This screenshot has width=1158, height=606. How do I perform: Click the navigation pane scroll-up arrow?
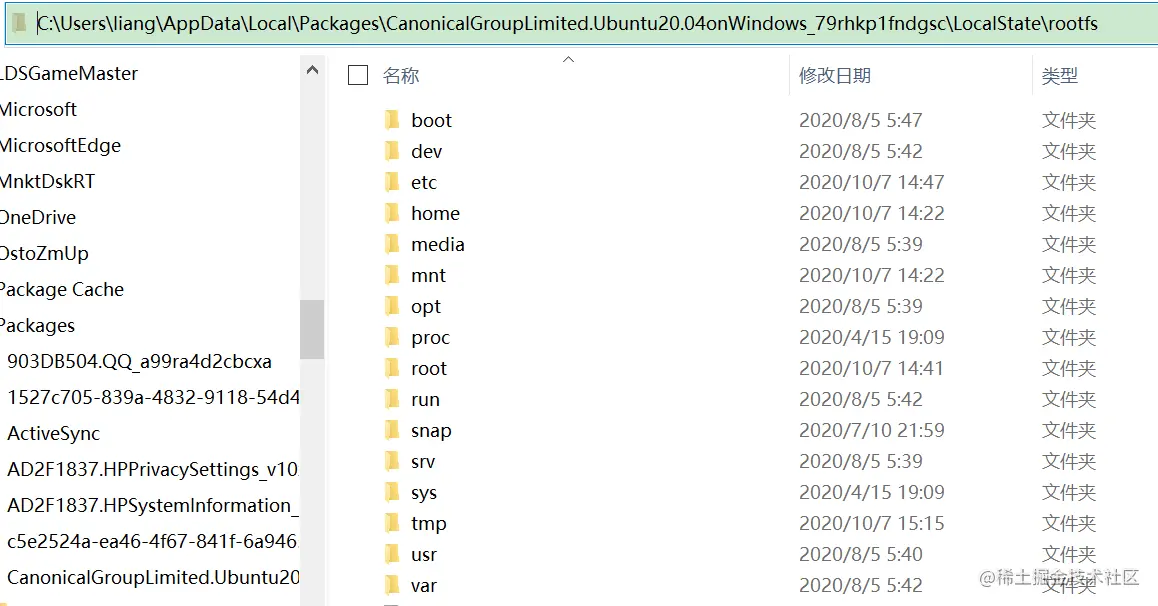pyautogui.click(x=312, y=70)
